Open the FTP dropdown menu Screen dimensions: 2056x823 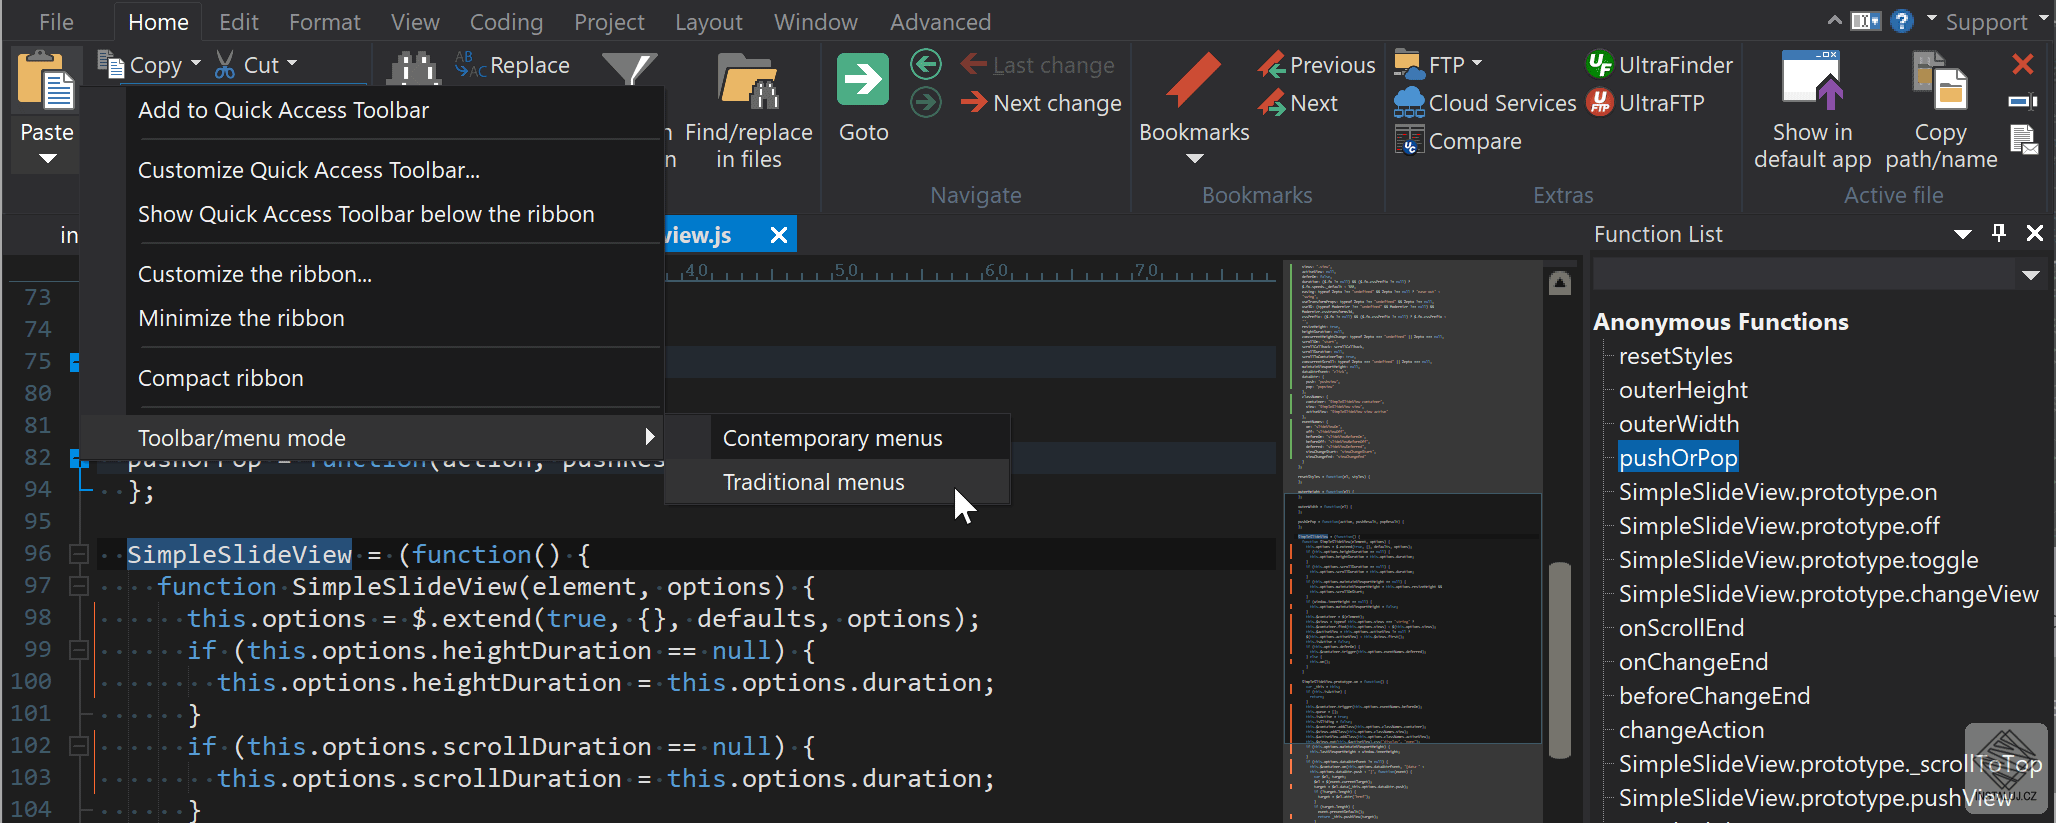click(x=1477, y=64)
